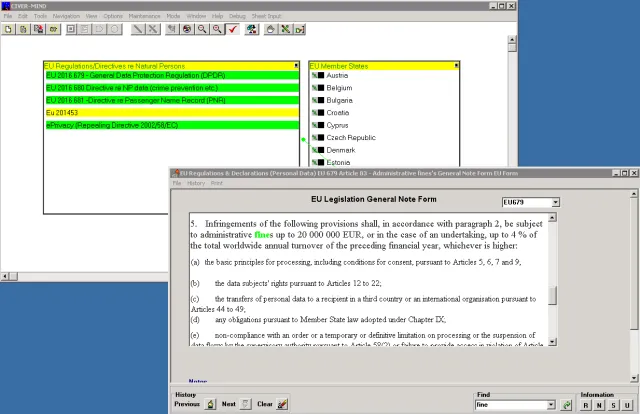Select Croatia in EU Member States list

338,113
